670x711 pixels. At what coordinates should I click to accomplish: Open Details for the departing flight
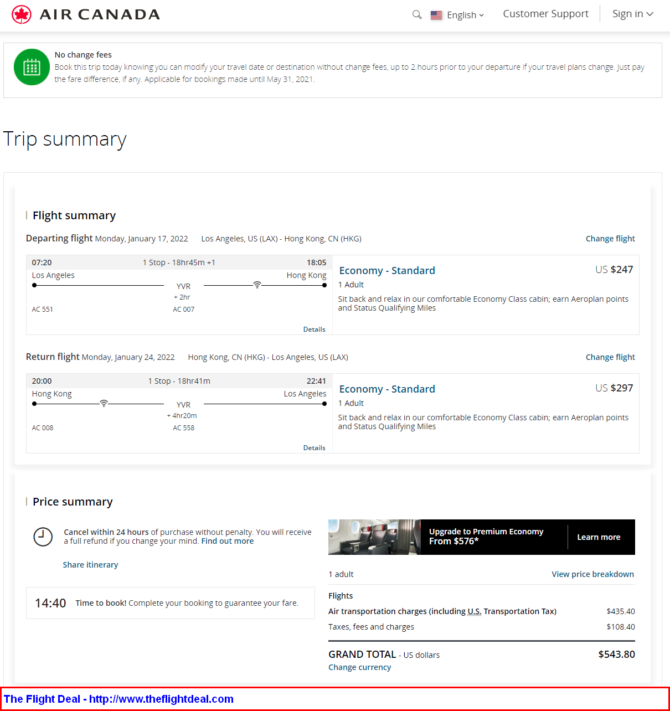[x=314, y=329]
